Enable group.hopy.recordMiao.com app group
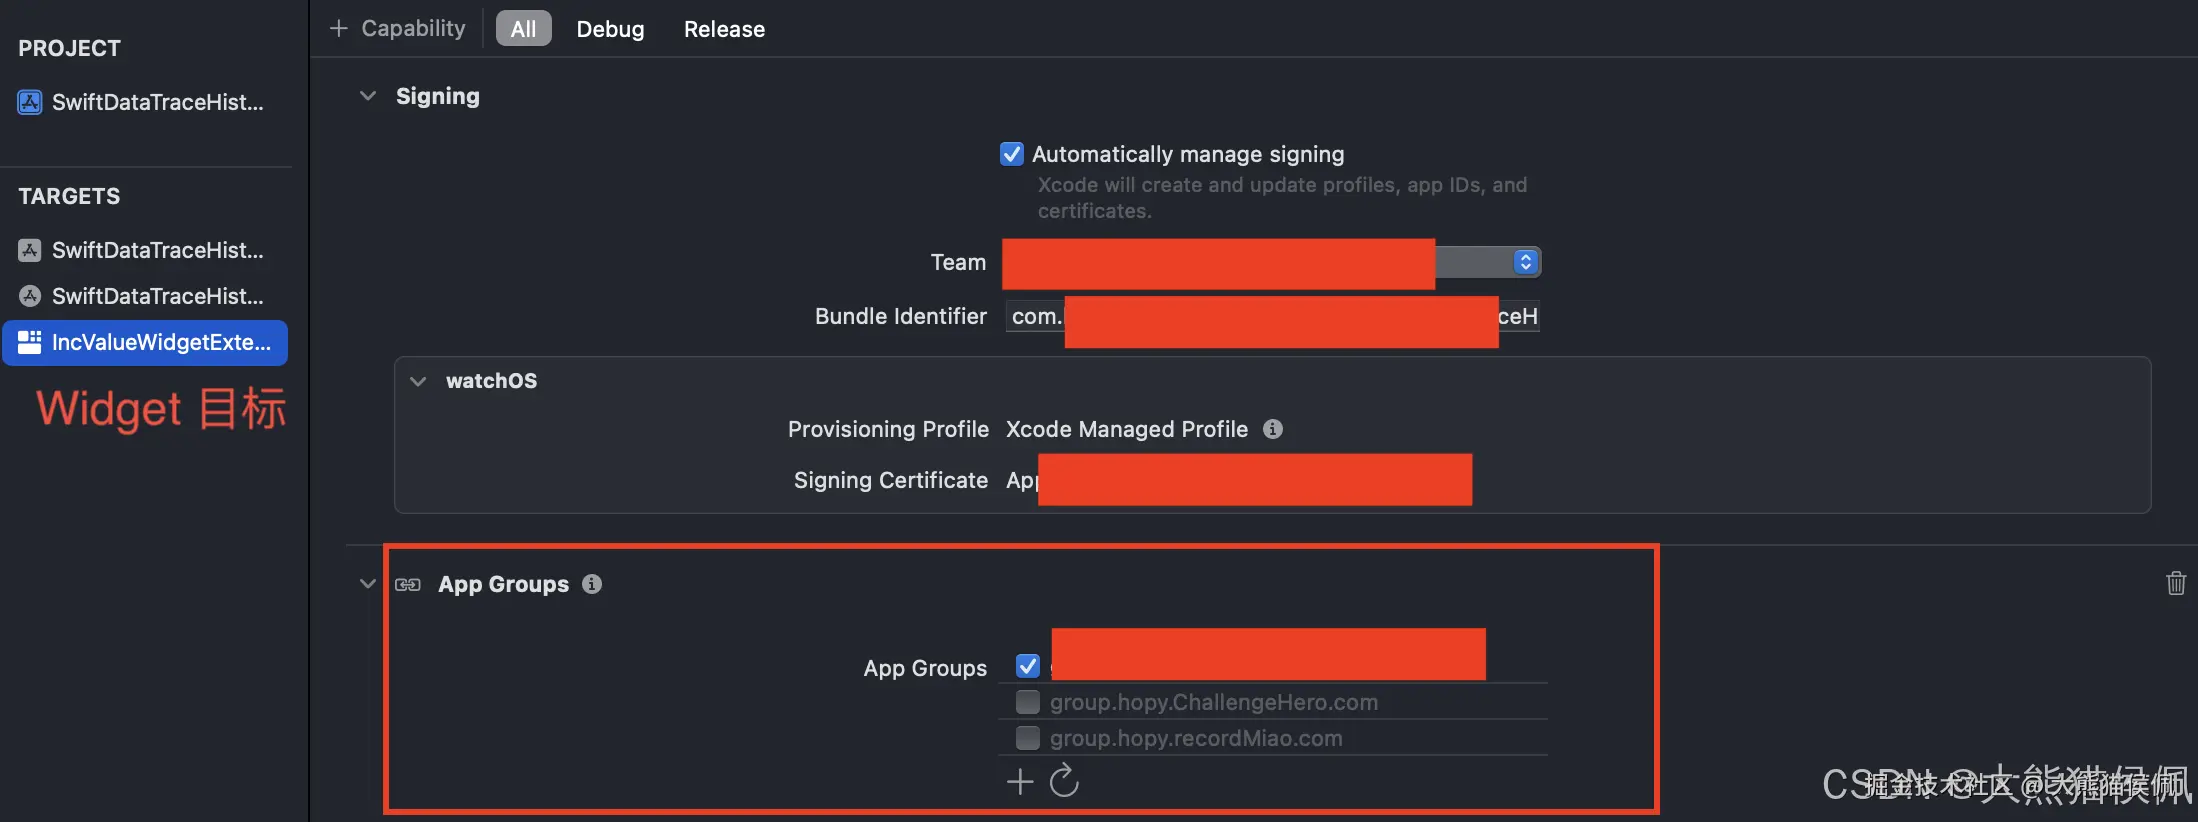Screen dimensions: 2198x822 pyautogui.click(x=1028, y=738)
